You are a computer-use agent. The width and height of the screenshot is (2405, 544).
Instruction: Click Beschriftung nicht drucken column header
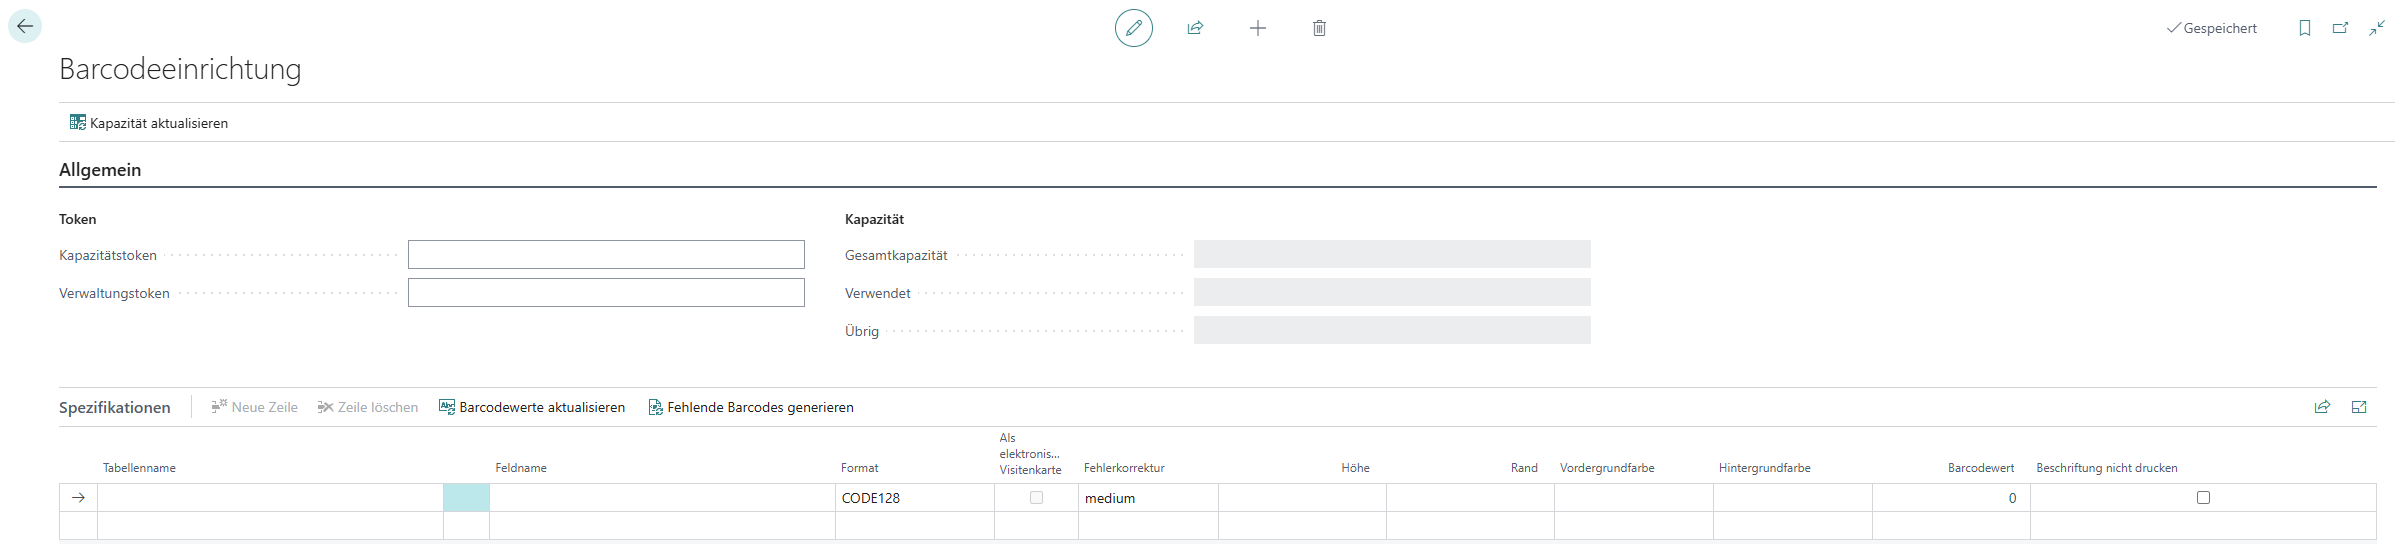2106,468
